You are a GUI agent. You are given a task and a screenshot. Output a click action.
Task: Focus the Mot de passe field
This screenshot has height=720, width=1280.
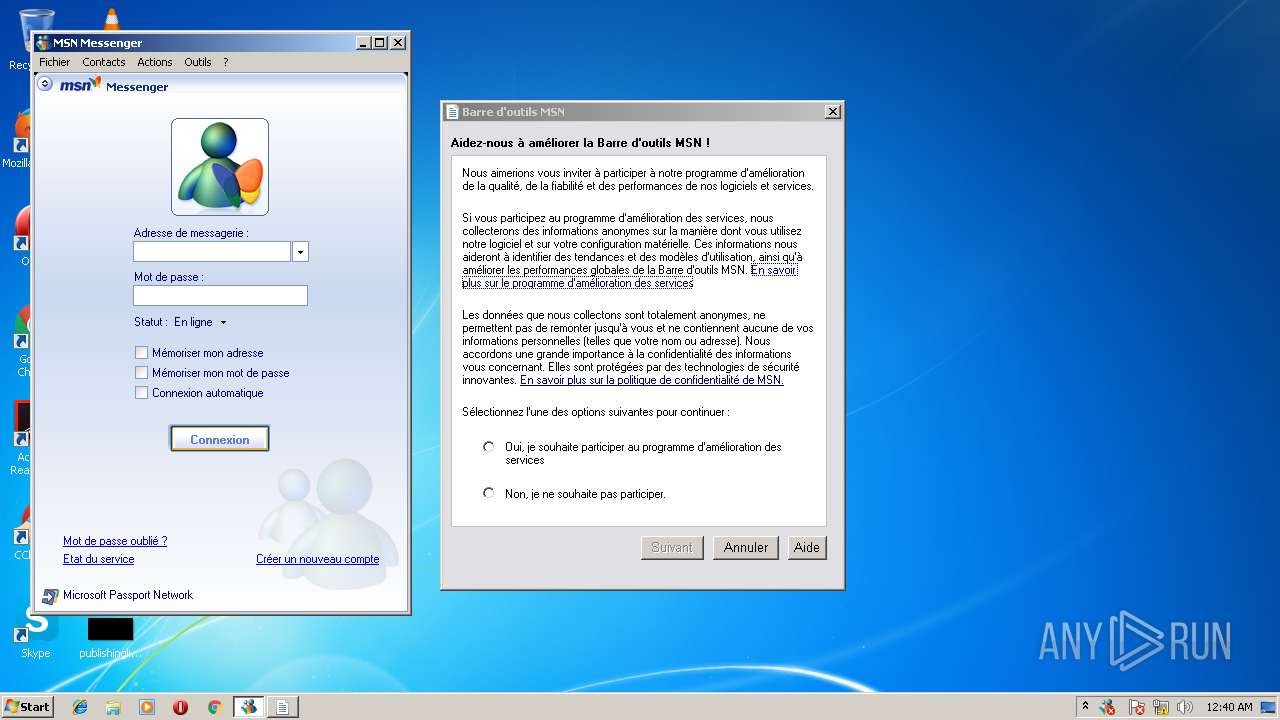(x=220, y=295)
